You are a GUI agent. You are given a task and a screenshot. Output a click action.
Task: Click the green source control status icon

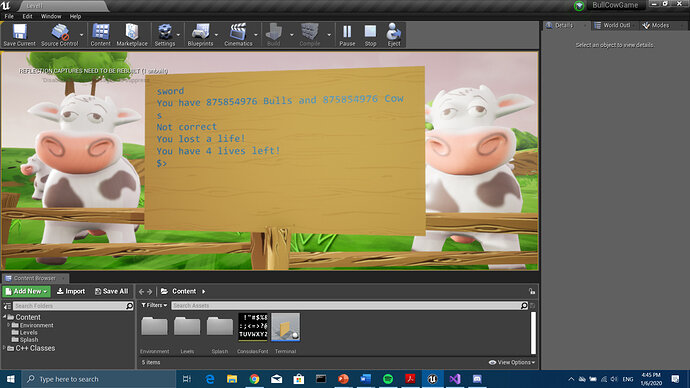pyautogui.click(x=579, y=6)
